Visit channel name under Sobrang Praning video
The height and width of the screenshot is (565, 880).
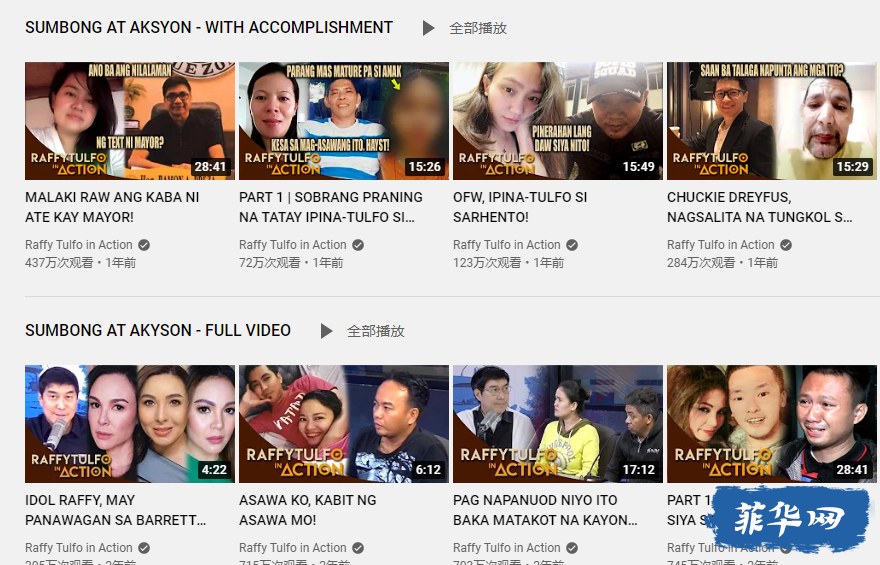click(x=292, y=245)
